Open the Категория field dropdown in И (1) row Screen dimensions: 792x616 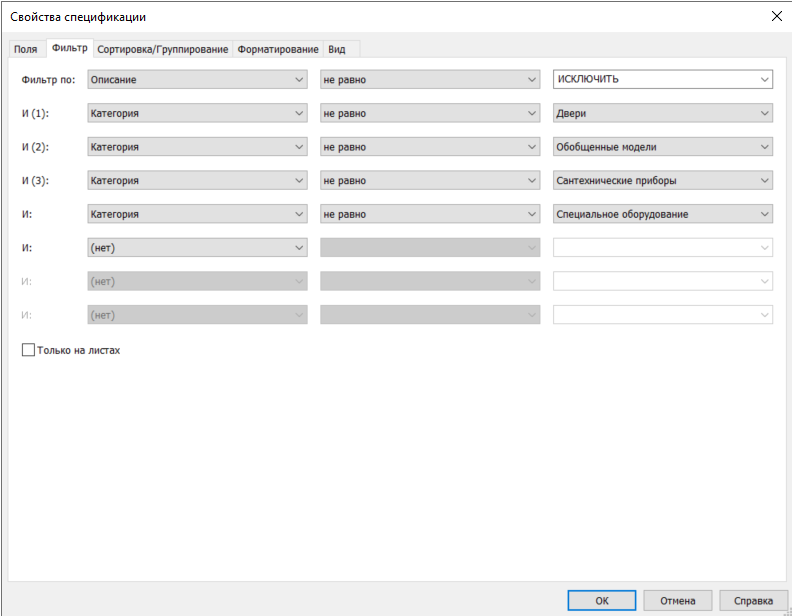[x=197, y=113]
